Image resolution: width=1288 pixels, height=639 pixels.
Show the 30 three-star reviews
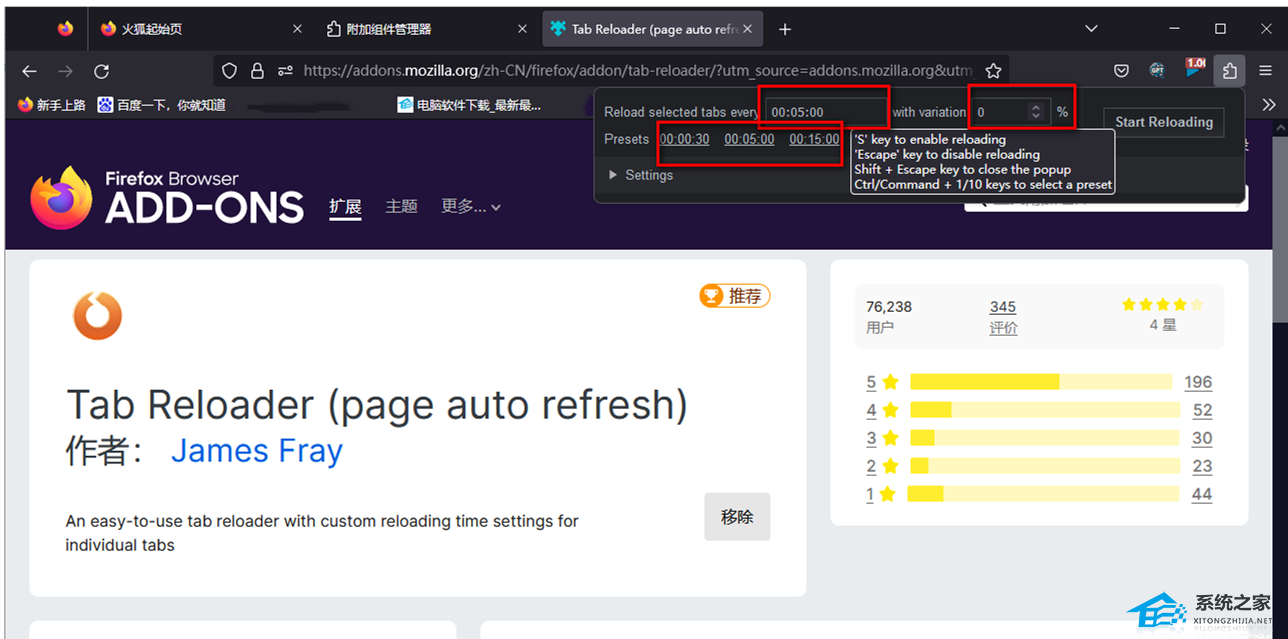(1202, 438)
